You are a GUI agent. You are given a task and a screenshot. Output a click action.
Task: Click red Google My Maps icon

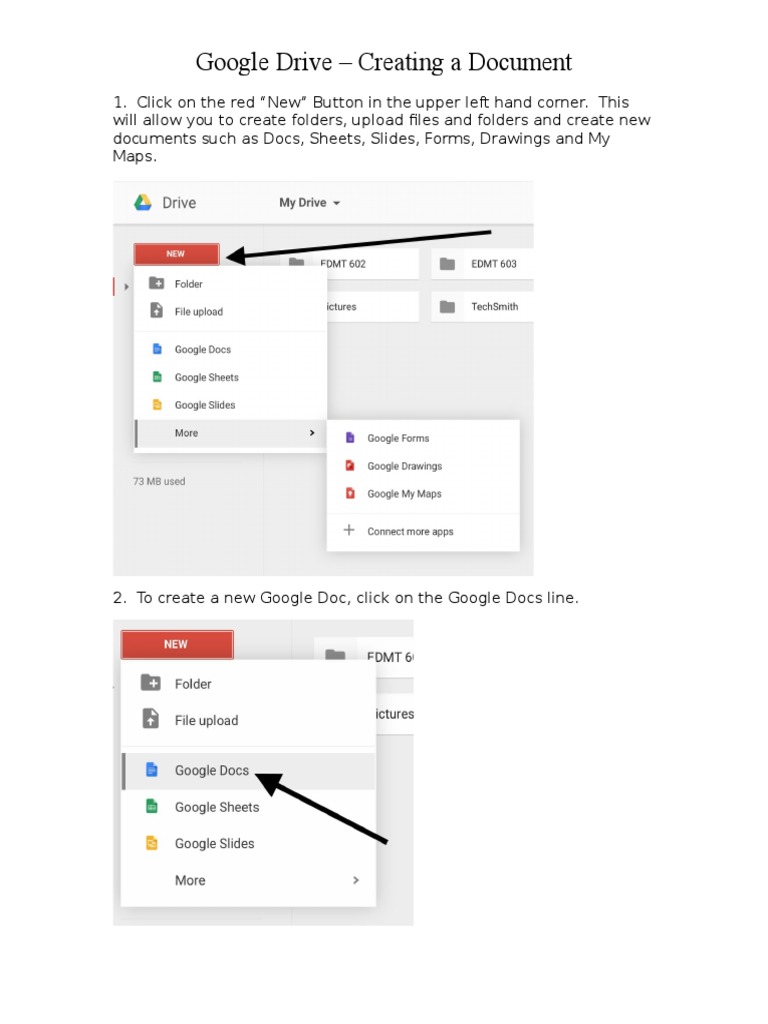click(x=350, y=493)
